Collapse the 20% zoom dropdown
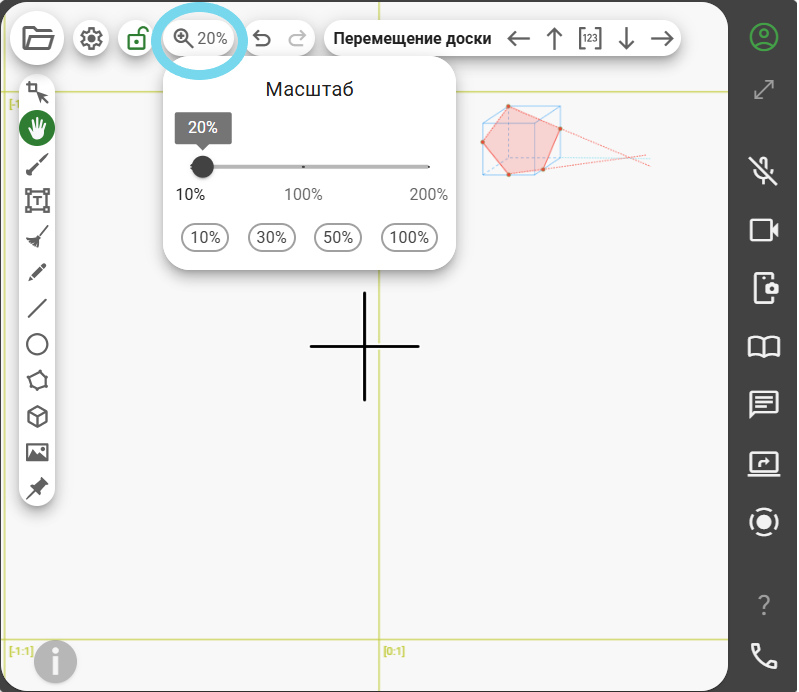Viewport: 799px width, 692px height. click(201, 39)
